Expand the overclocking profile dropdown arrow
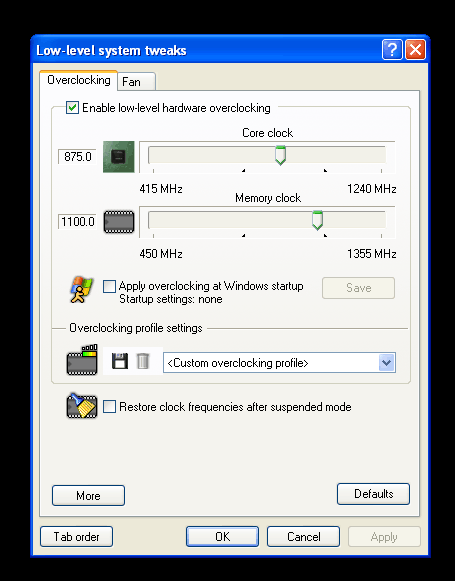Image resolution: width=455 pixels, height=581 pixels. [x=387, y=363]
